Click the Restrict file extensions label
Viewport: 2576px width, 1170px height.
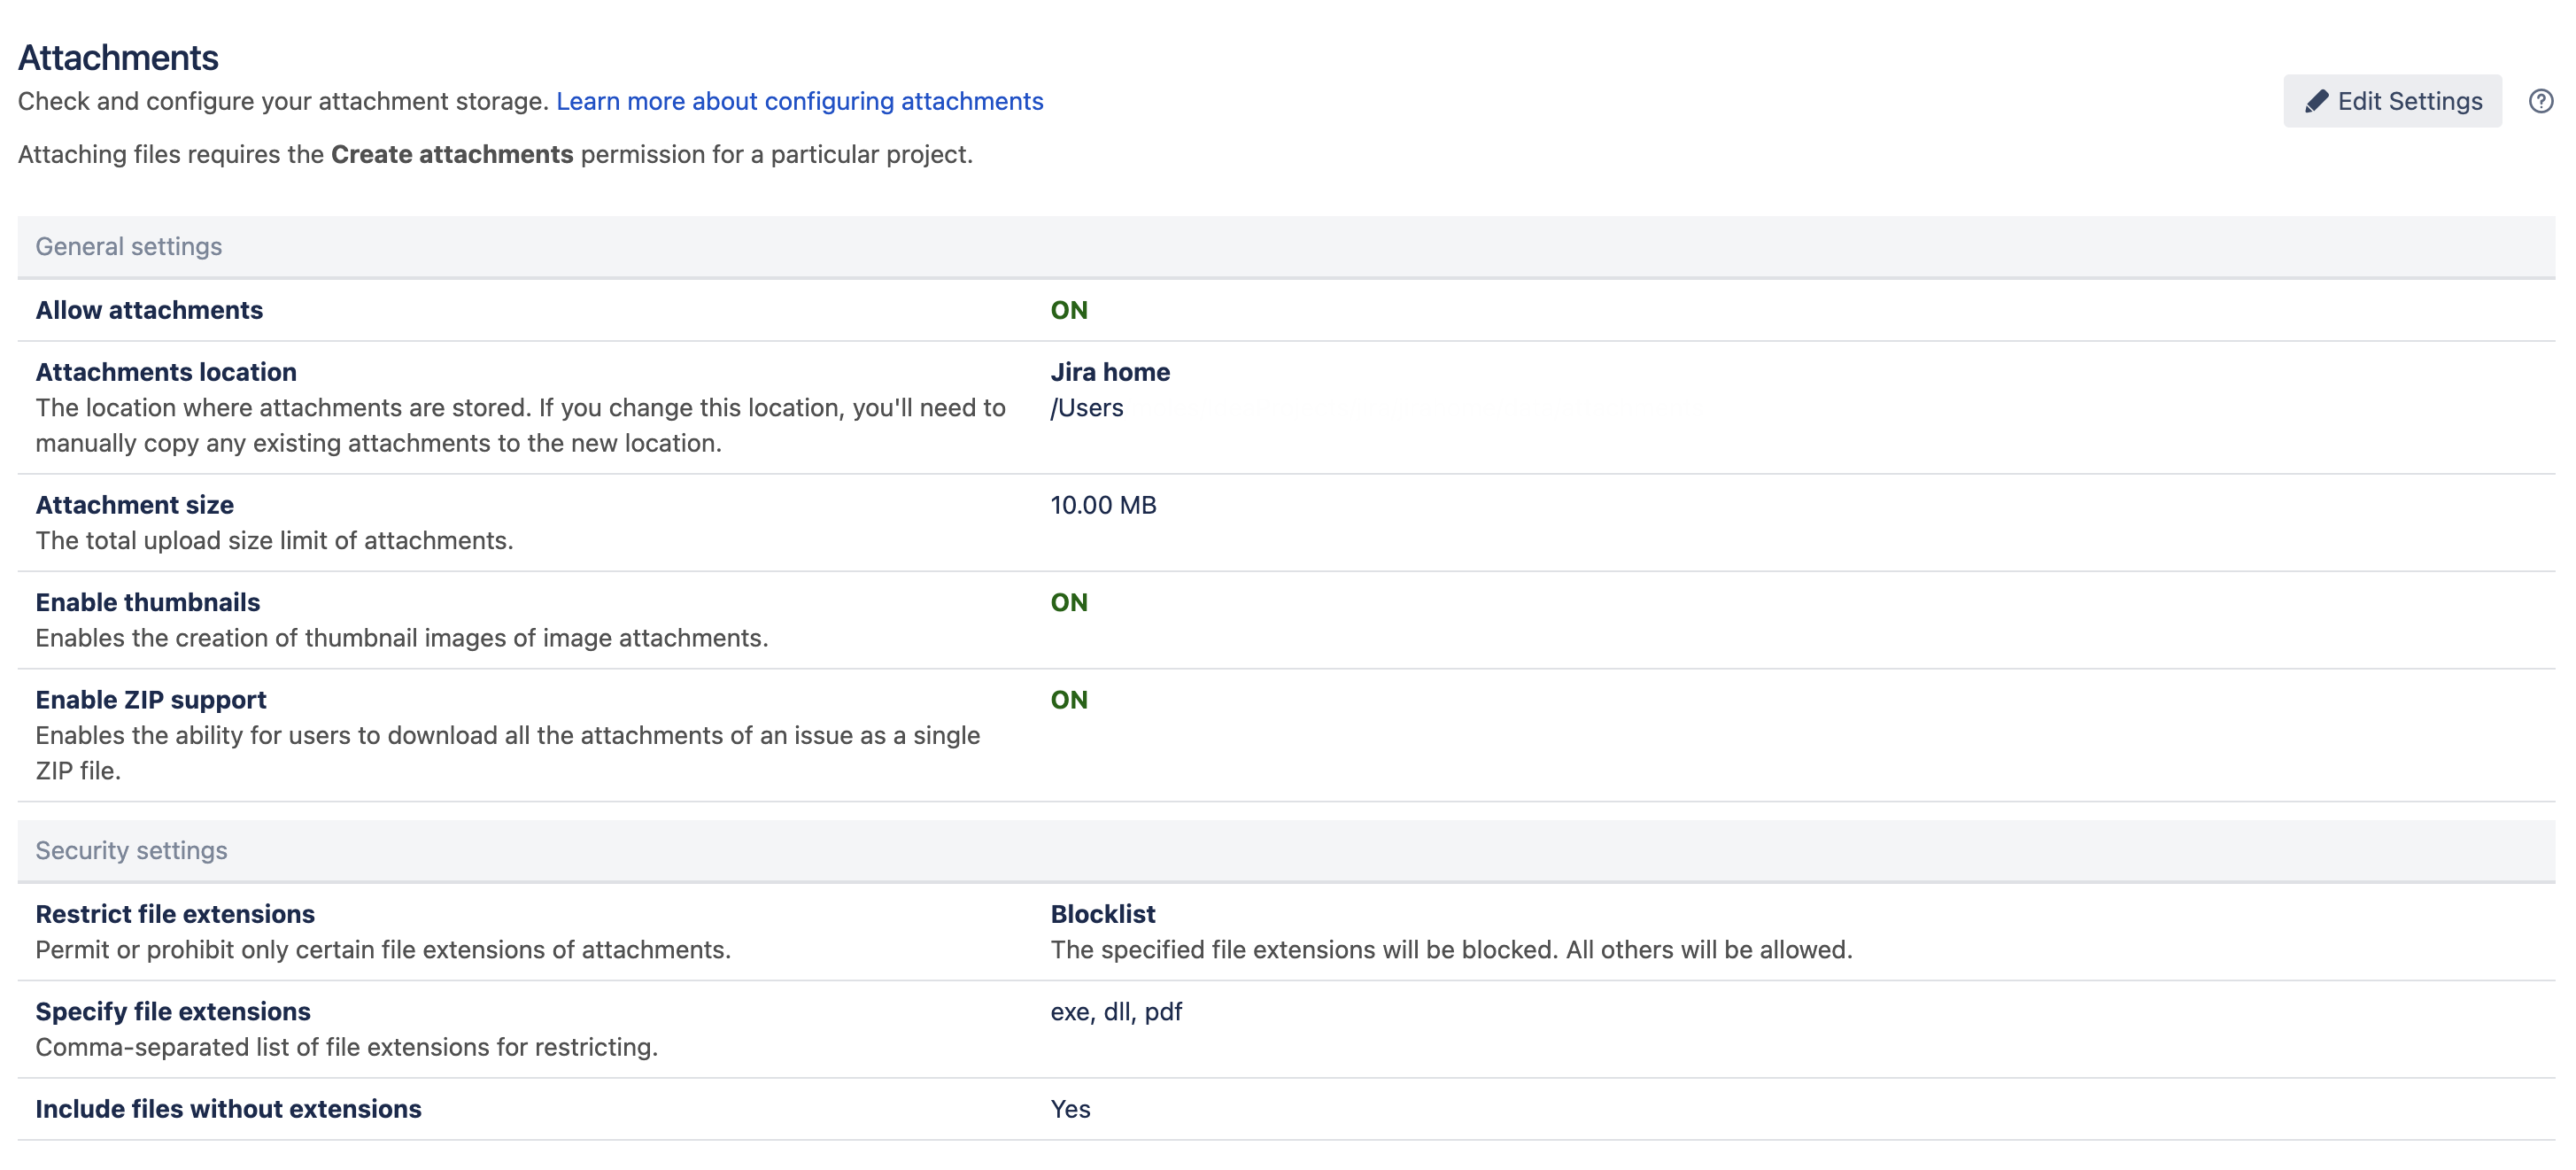[175, 914]
